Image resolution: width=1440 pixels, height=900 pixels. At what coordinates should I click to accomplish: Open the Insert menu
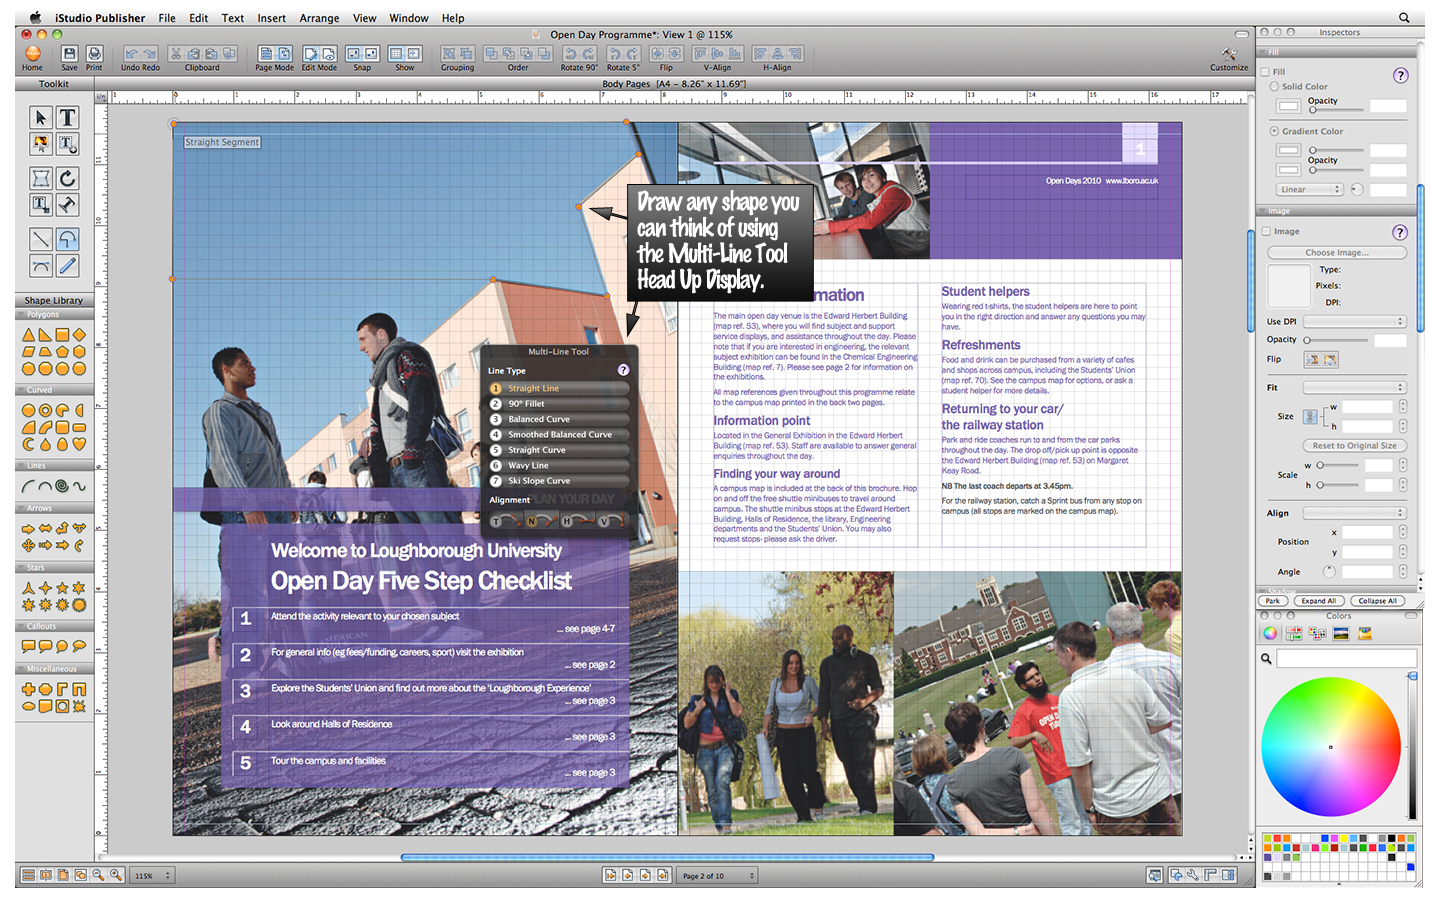point(271,18)
